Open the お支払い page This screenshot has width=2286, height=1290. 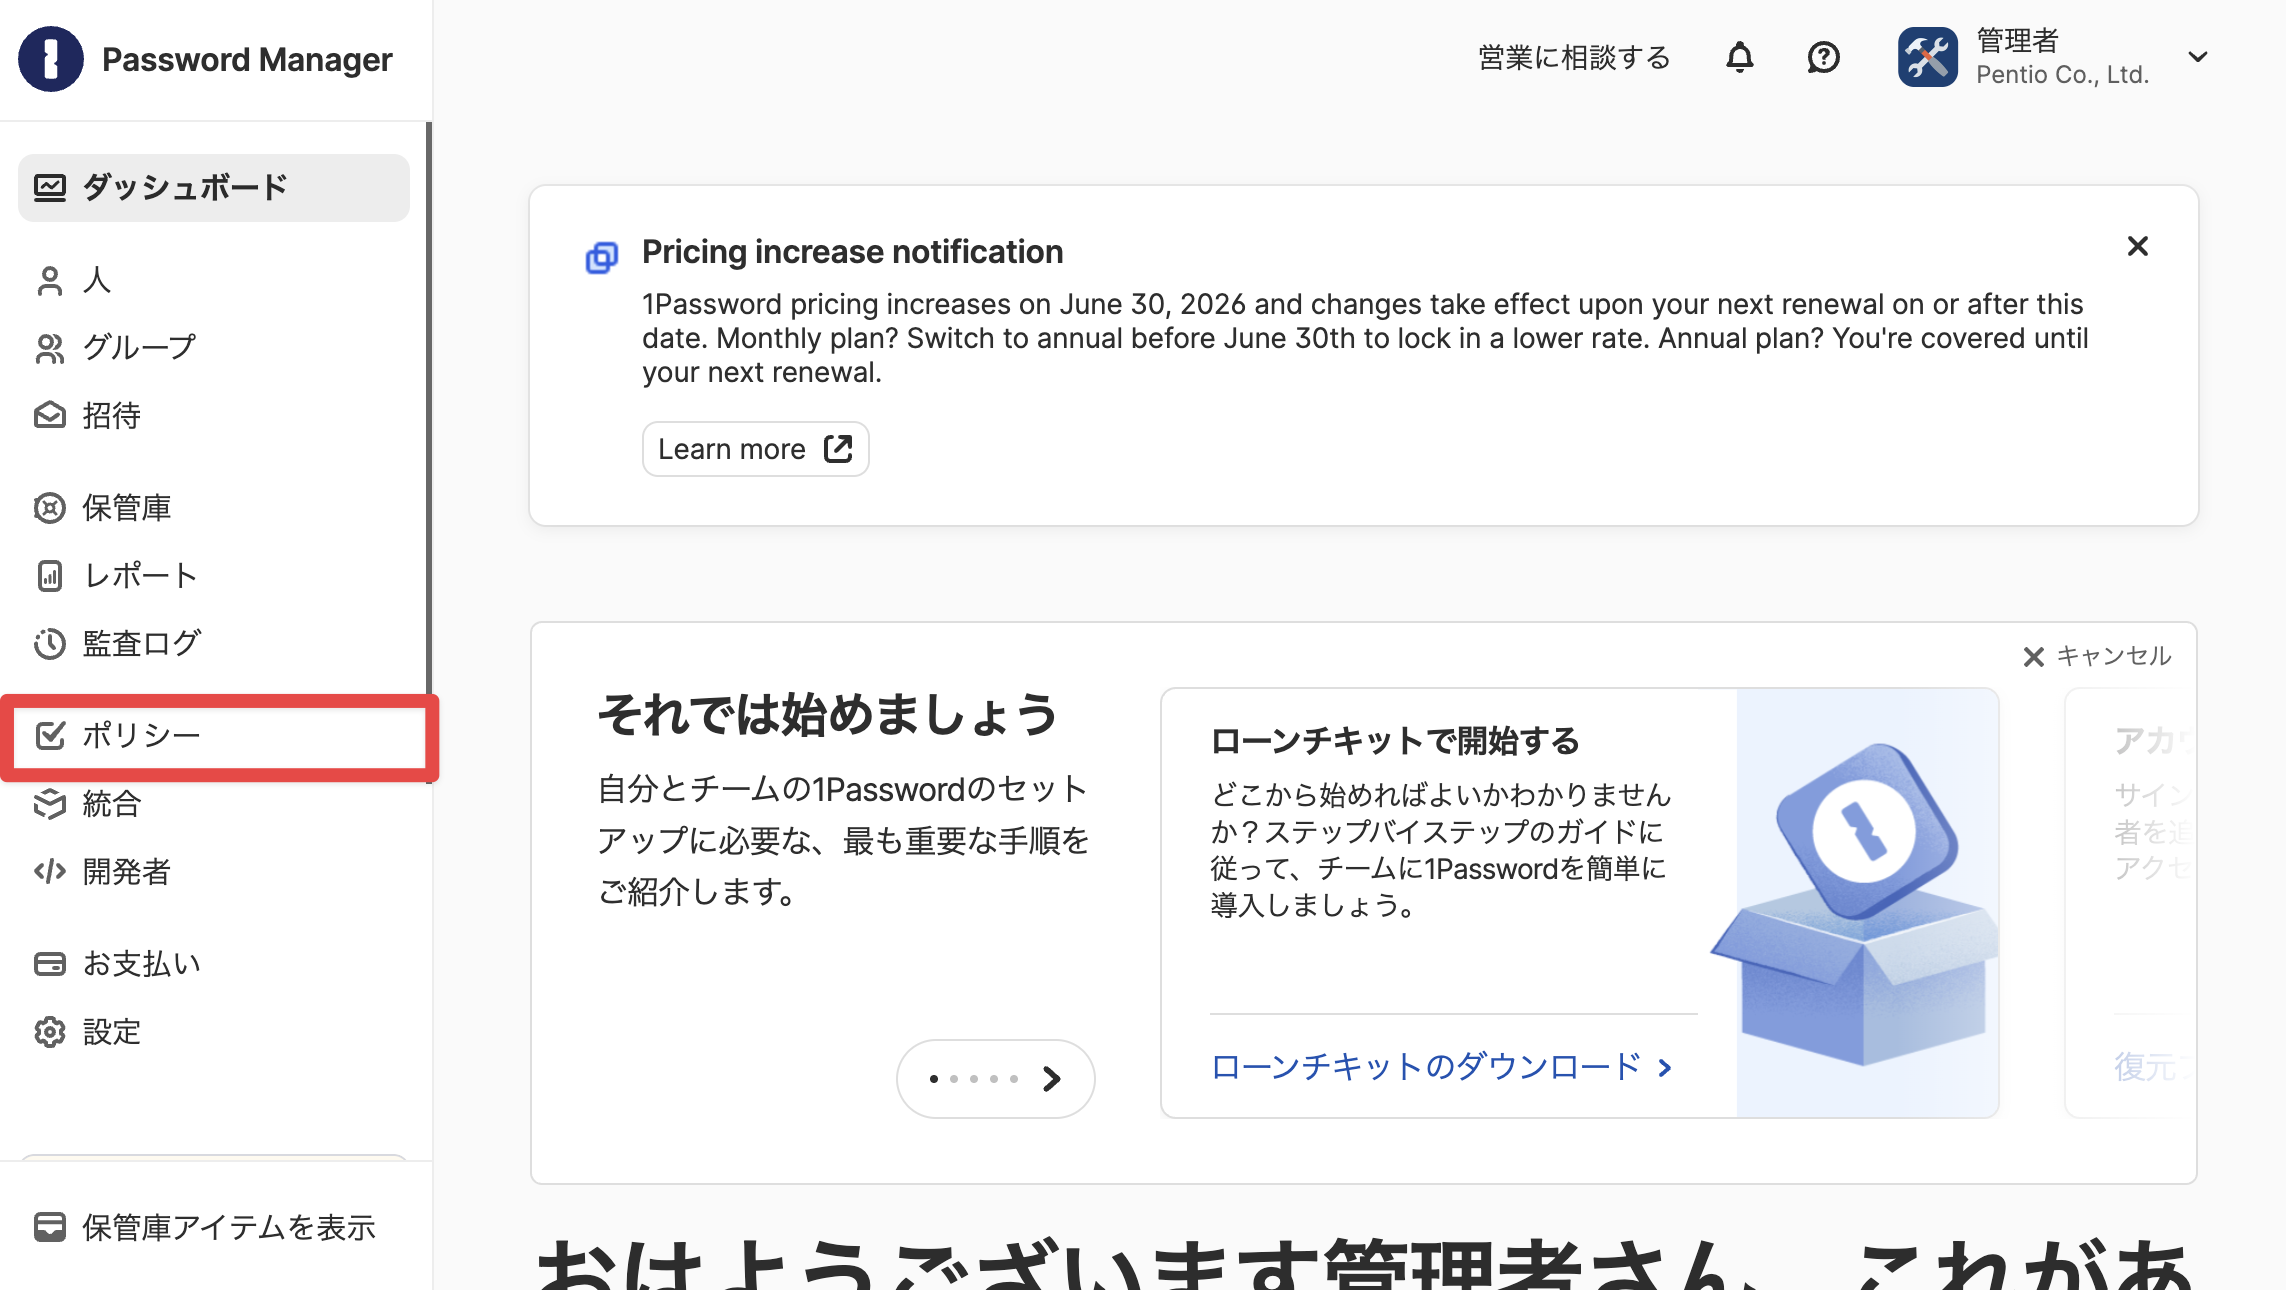point(214,963)
